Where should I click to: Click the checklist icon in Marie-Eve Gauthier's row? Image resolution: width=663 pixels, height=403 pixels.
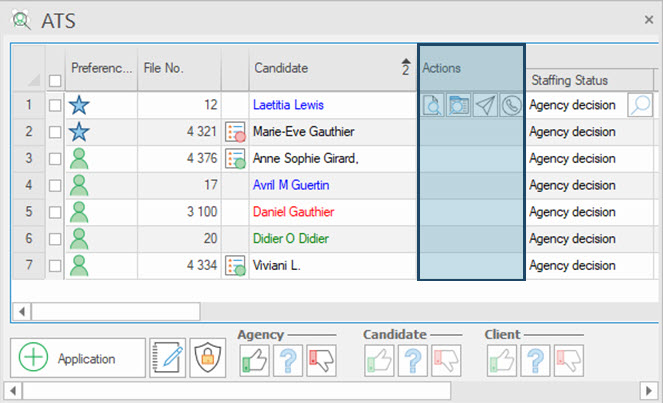pyautogui.click(x=236, y=132)
